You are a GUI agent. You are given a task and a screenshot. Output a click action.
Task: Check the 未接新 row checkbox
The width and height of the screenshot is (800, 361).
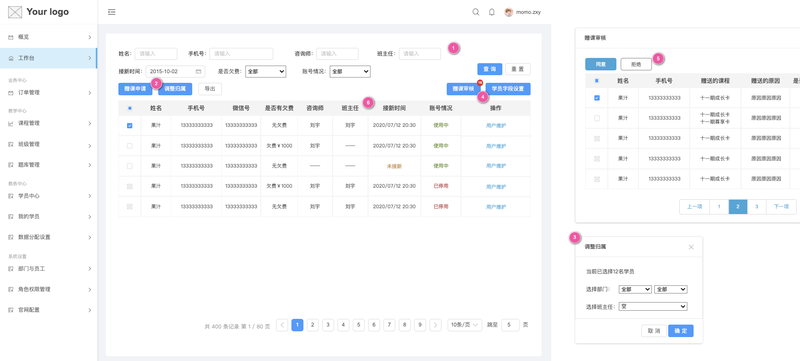click(x=130, y=166)
